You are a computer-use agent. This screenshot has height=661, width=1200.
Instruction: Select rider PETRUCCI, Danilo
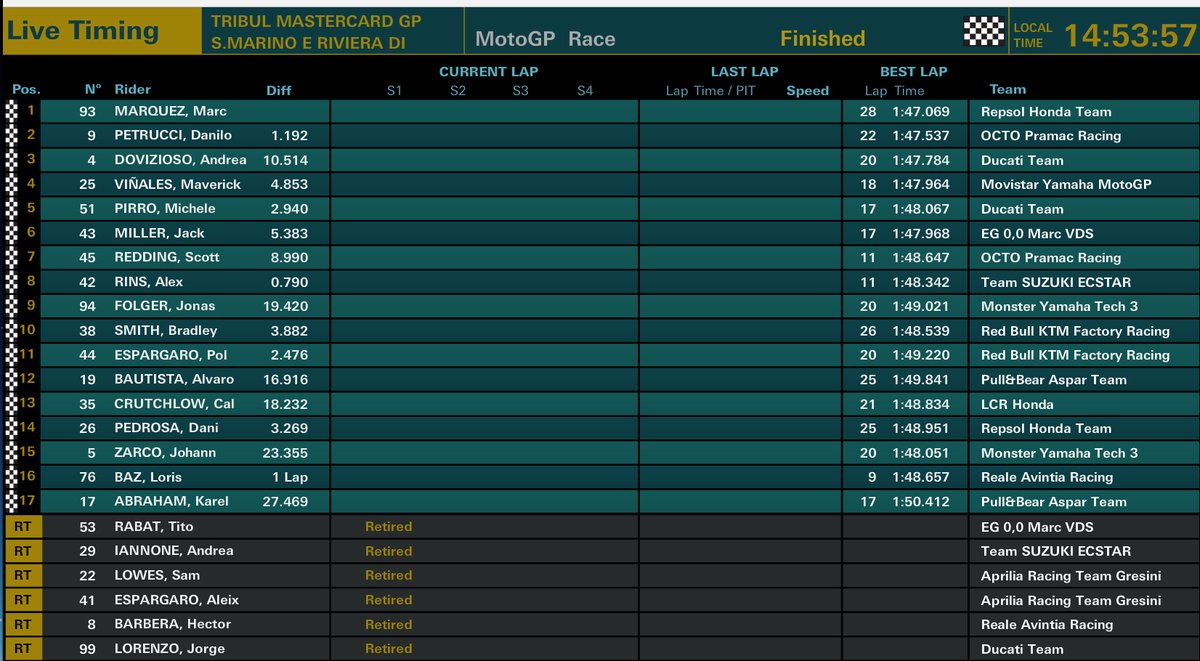click(x=173, y=135)
